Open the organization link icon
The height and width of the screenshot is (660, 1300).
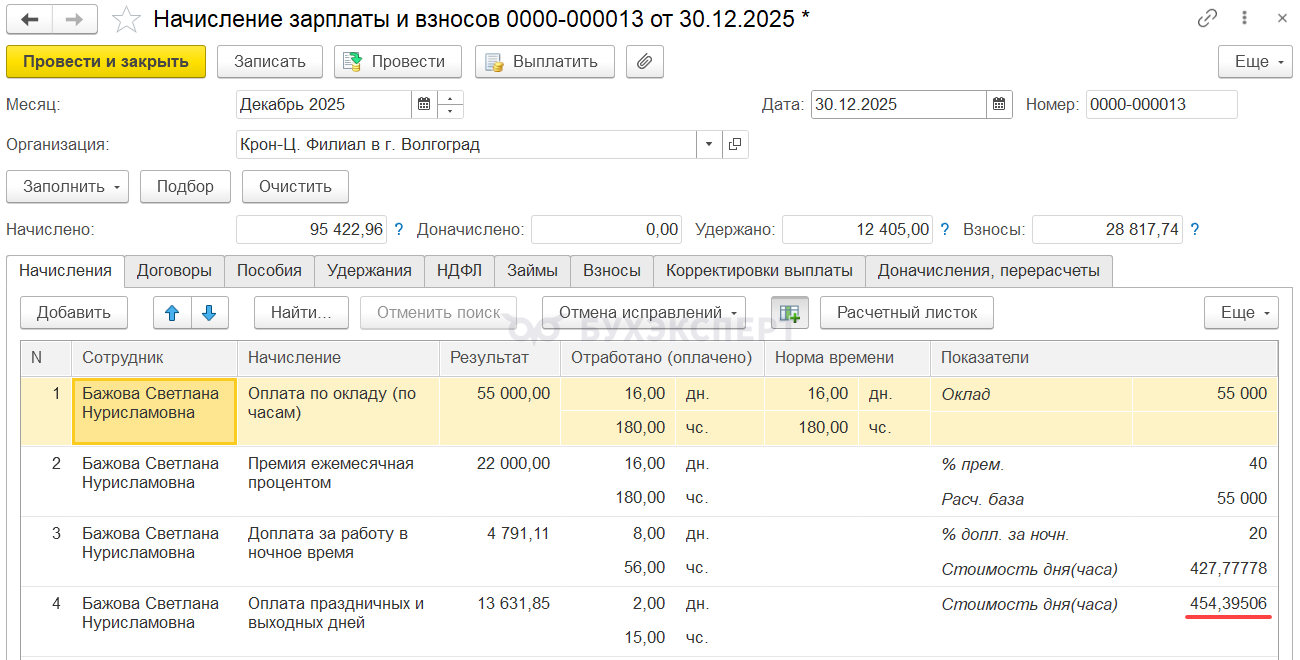tap(735, 145)
